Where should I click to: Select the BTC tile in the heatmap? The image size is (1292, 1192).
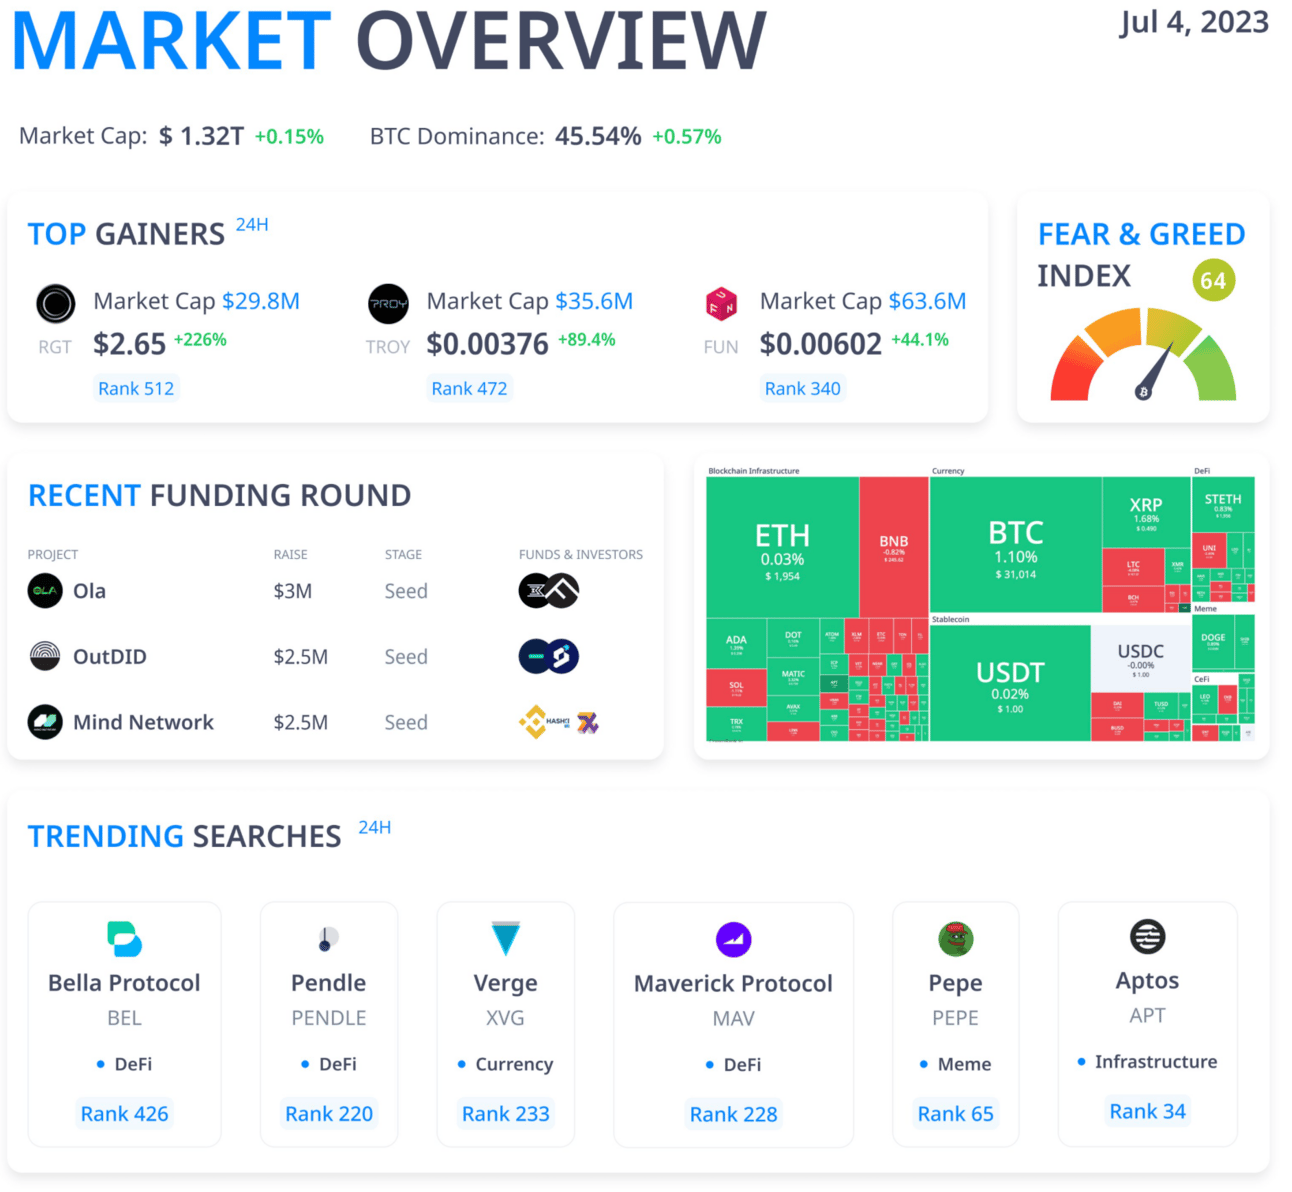[1016, 545]
